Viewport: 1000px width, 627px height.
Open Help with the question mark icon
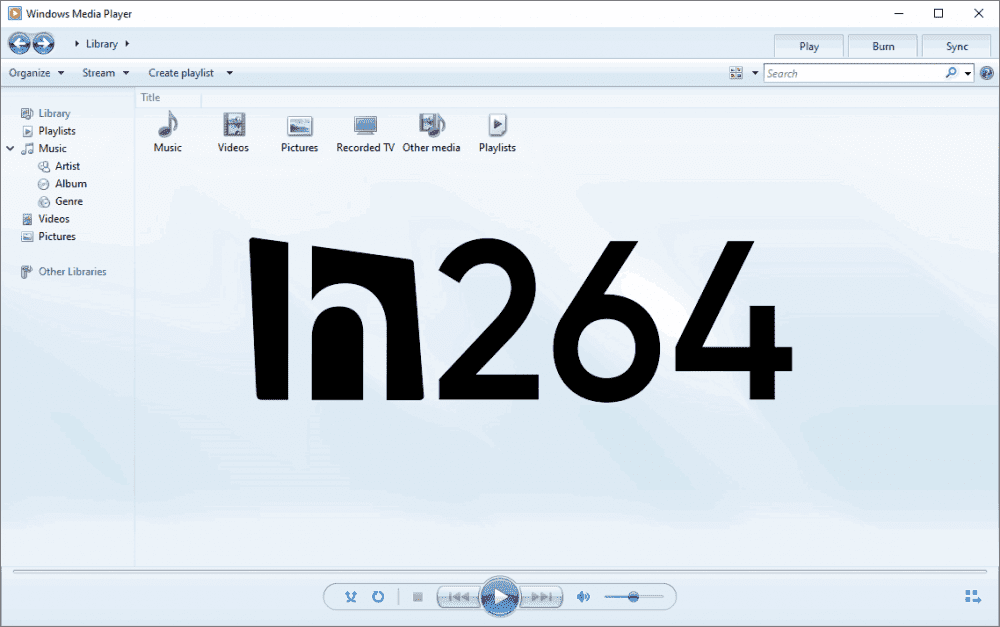pyautogui.click(x=986, y=72)
